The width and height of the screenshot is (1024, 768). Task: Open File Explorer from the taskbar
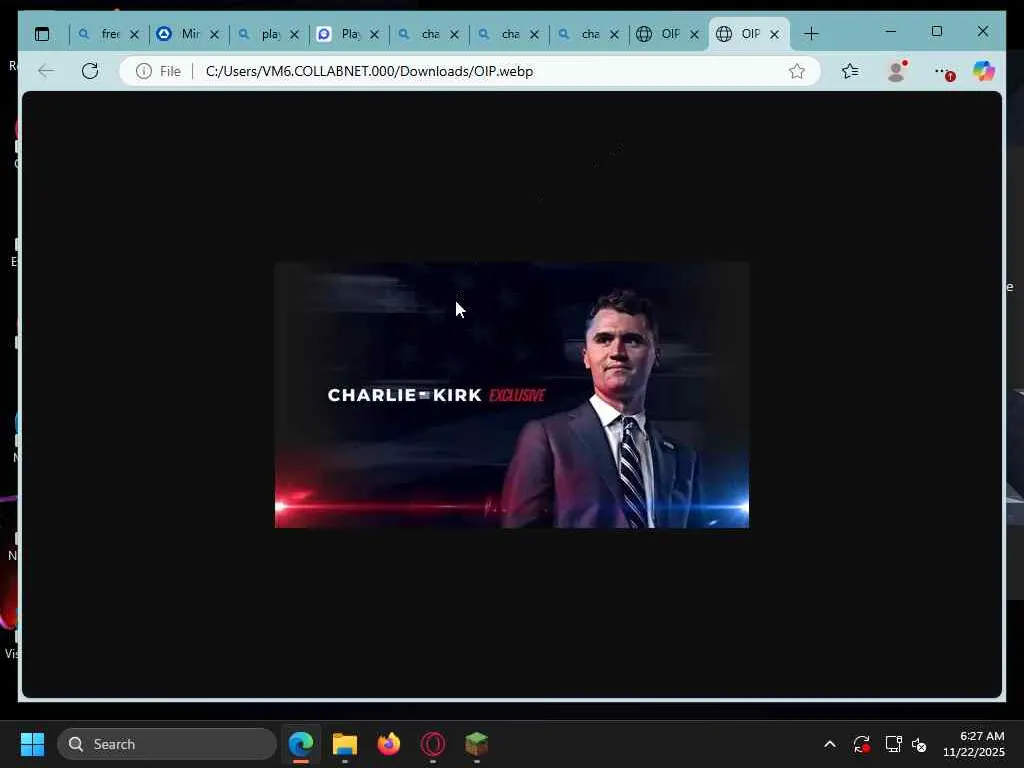pos(345,744)
